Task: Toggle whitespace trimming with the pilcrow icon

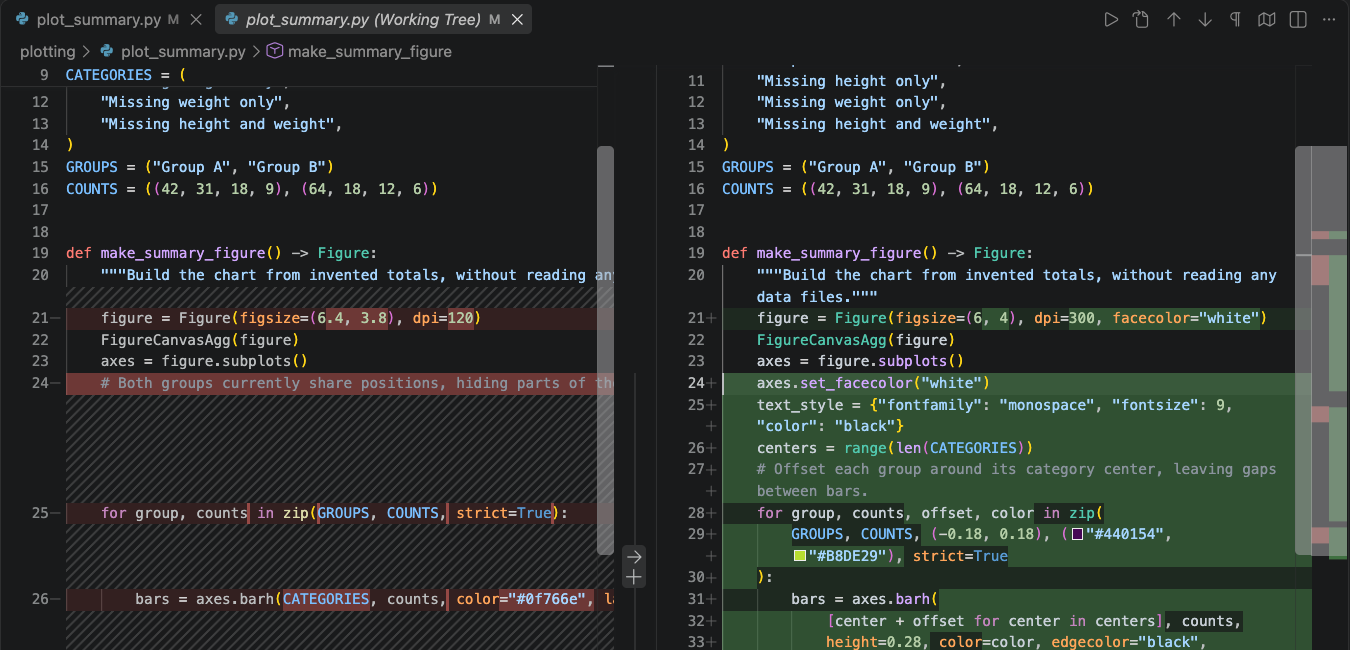Action: pos(1235,20)
